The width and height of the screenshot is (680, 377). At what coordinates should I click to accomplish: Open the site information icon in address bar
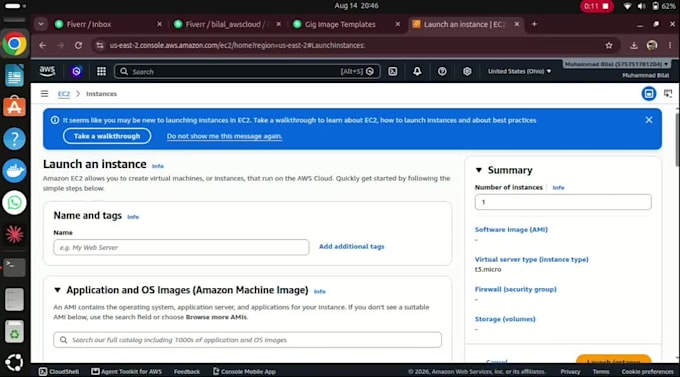click(x=100, y=45)
